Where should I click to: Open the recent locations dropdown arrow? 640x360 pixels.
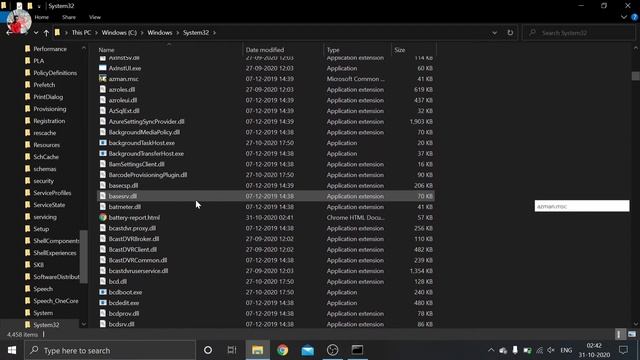(36, 33)
